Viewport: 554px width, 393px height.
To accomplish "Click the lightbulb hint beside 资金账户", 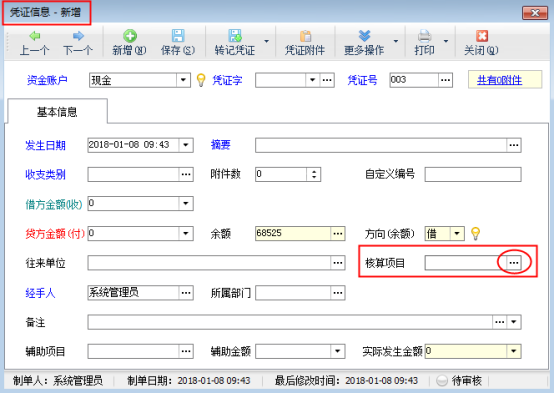I will 201,80.
